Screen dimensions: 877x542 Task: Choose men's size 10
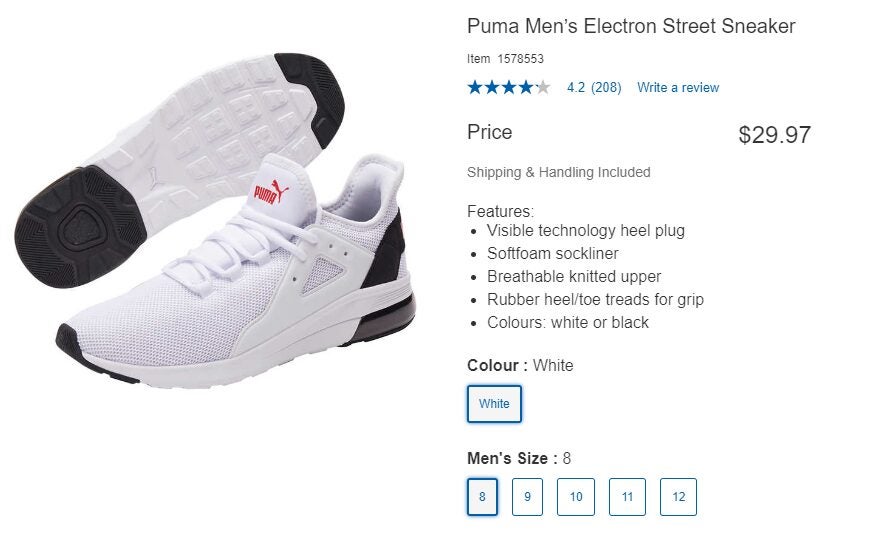(x=576, y=497)
